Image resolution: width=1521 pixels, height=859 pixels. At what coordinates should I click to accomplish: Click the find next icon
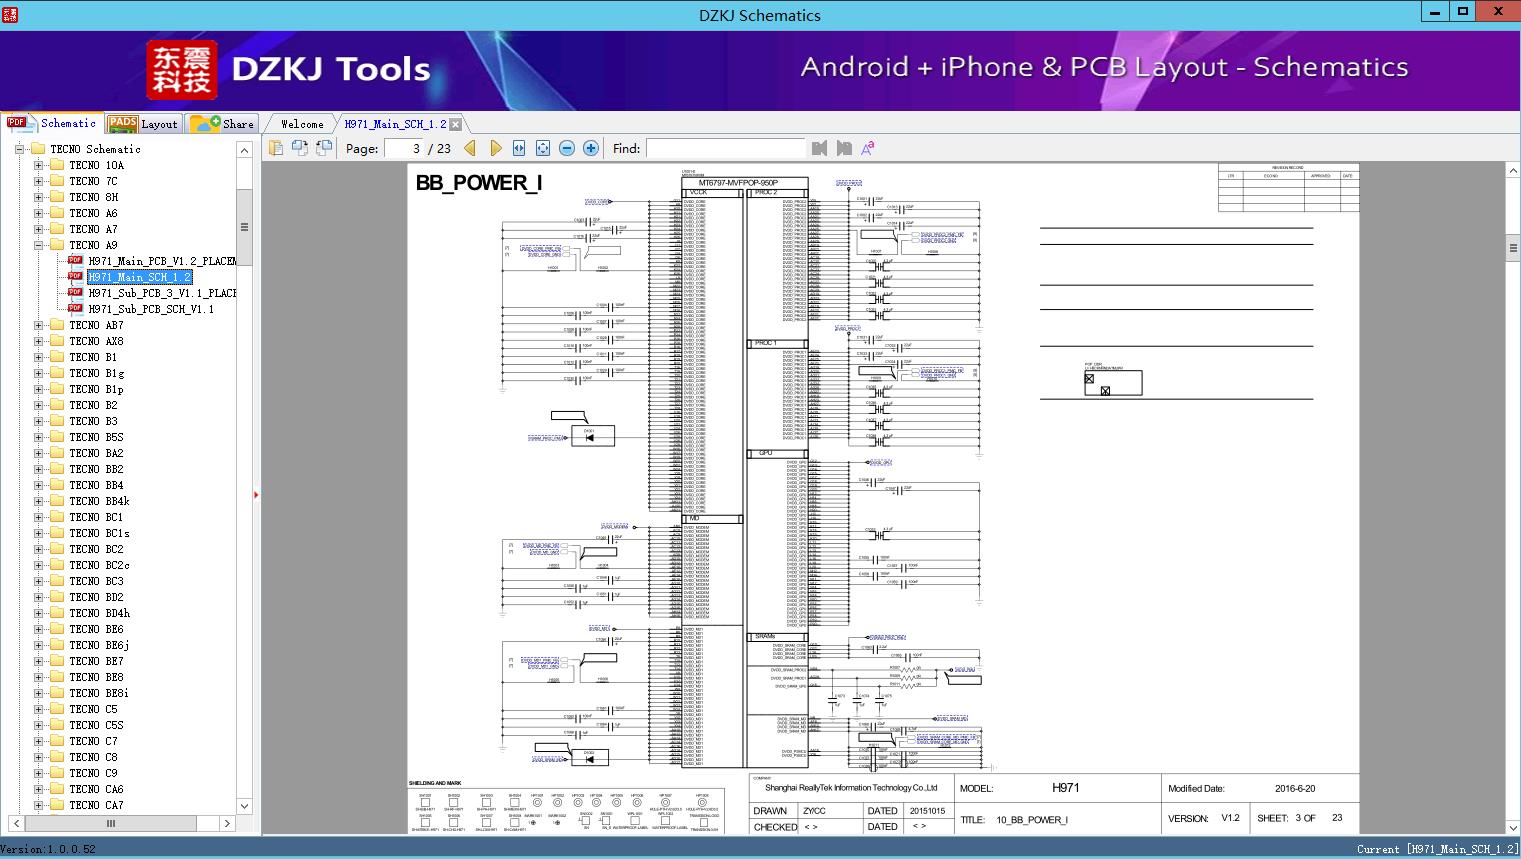[844, 148]
